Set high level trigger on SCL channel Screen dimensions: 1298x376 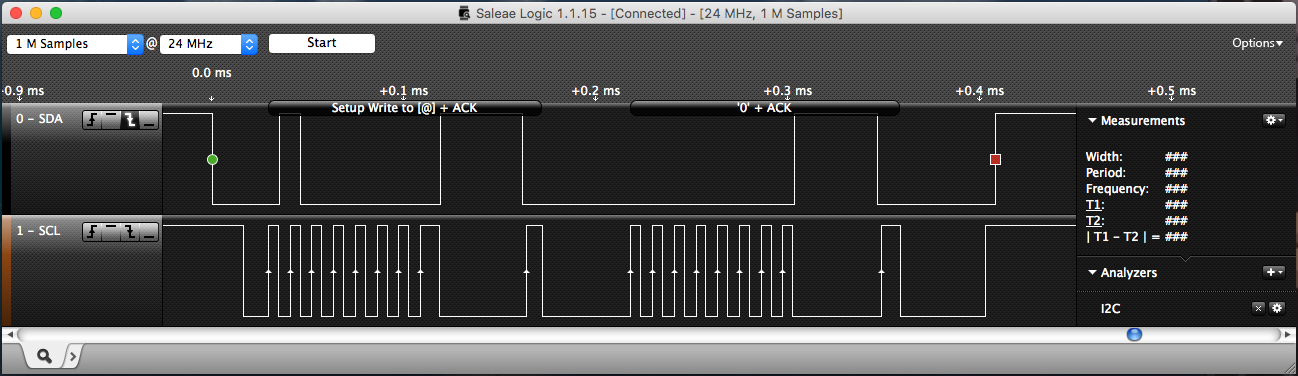coord(110,232)
